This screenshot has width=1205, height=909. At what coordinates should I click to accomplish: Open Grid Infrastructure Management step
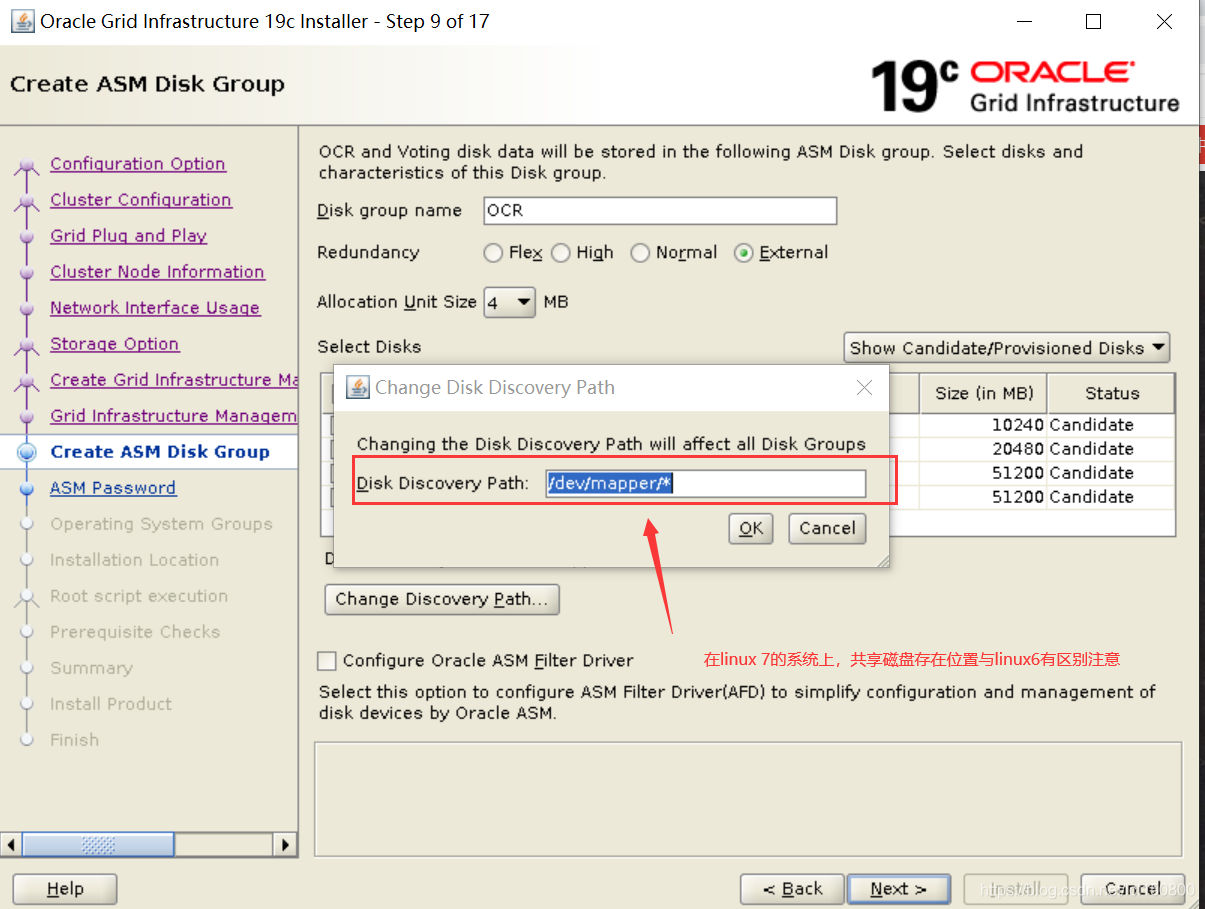(x=174, y=416)
